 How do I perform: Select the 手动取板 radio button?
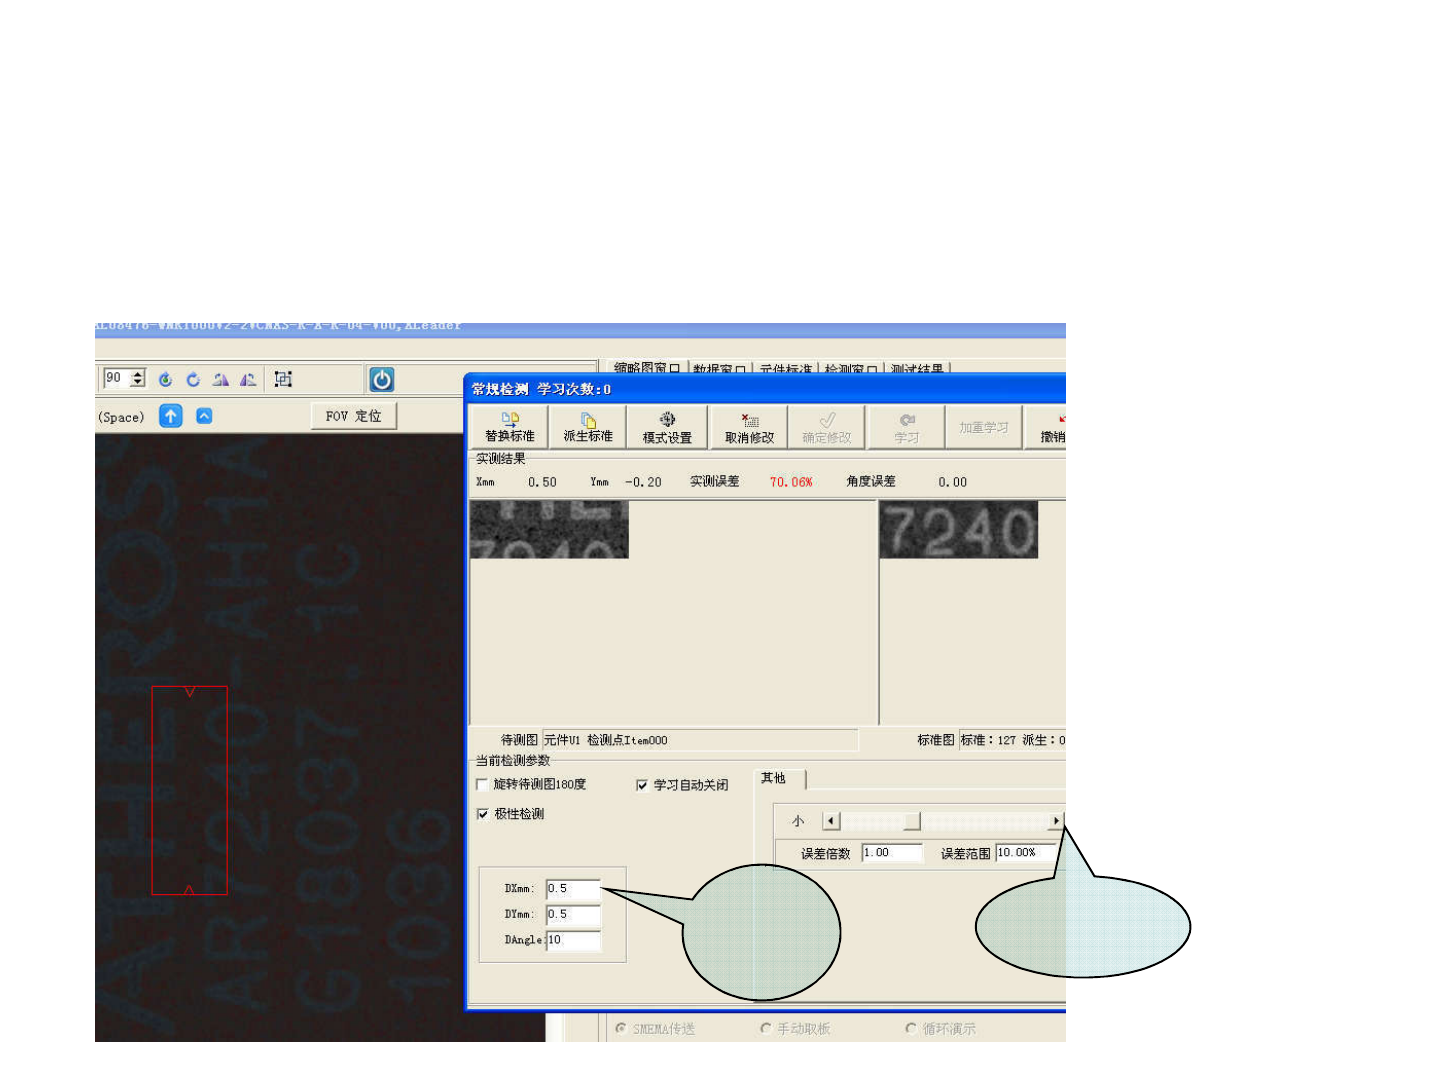click(766, 1028)
